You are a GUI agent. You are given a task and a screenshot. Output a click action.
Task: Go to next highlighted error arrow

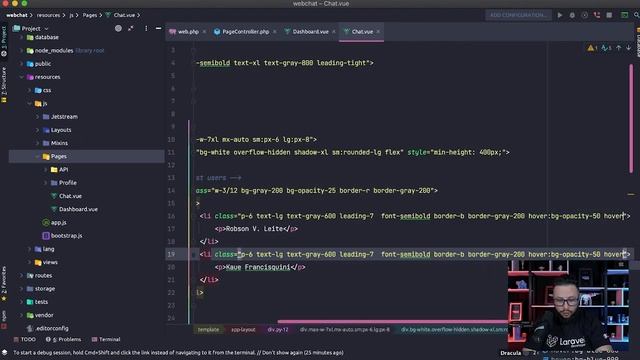629,48
